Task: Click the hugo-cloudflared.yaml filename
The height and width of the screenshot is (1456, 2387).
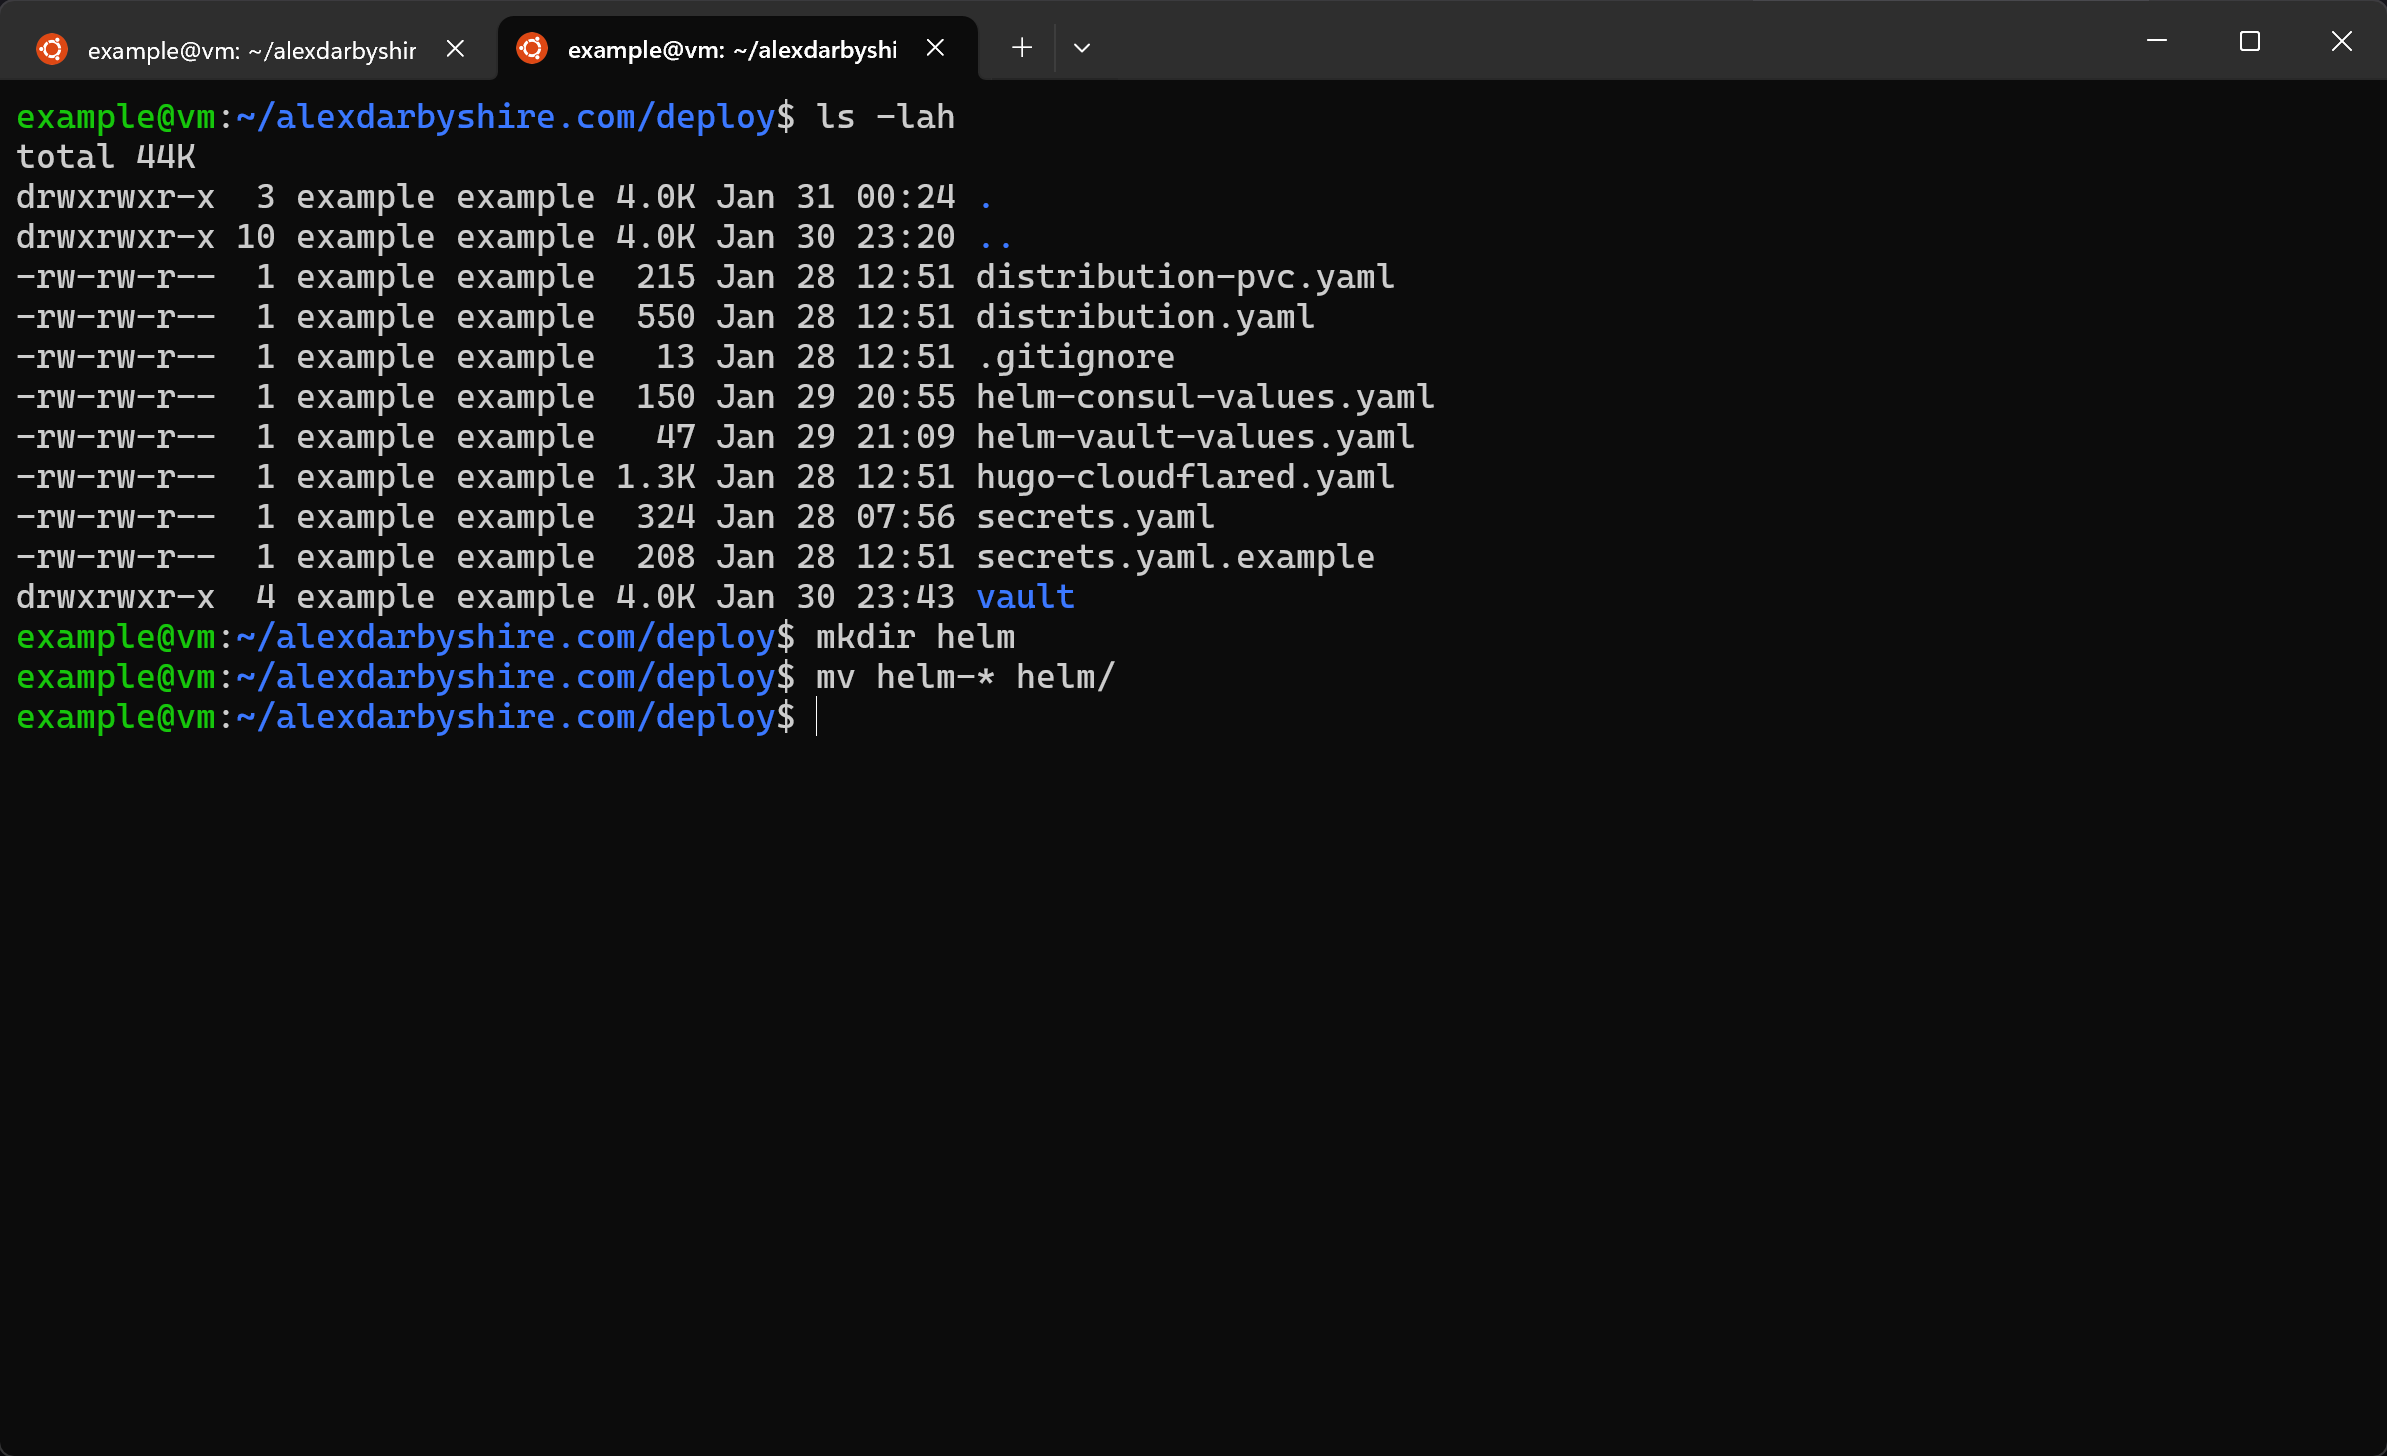Action: click(1185, 477)
